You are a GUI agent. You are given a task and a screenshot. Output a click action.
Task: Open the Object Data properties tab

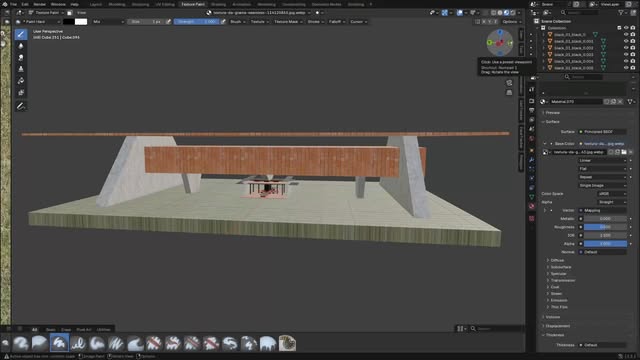click(x=531, y=197)
